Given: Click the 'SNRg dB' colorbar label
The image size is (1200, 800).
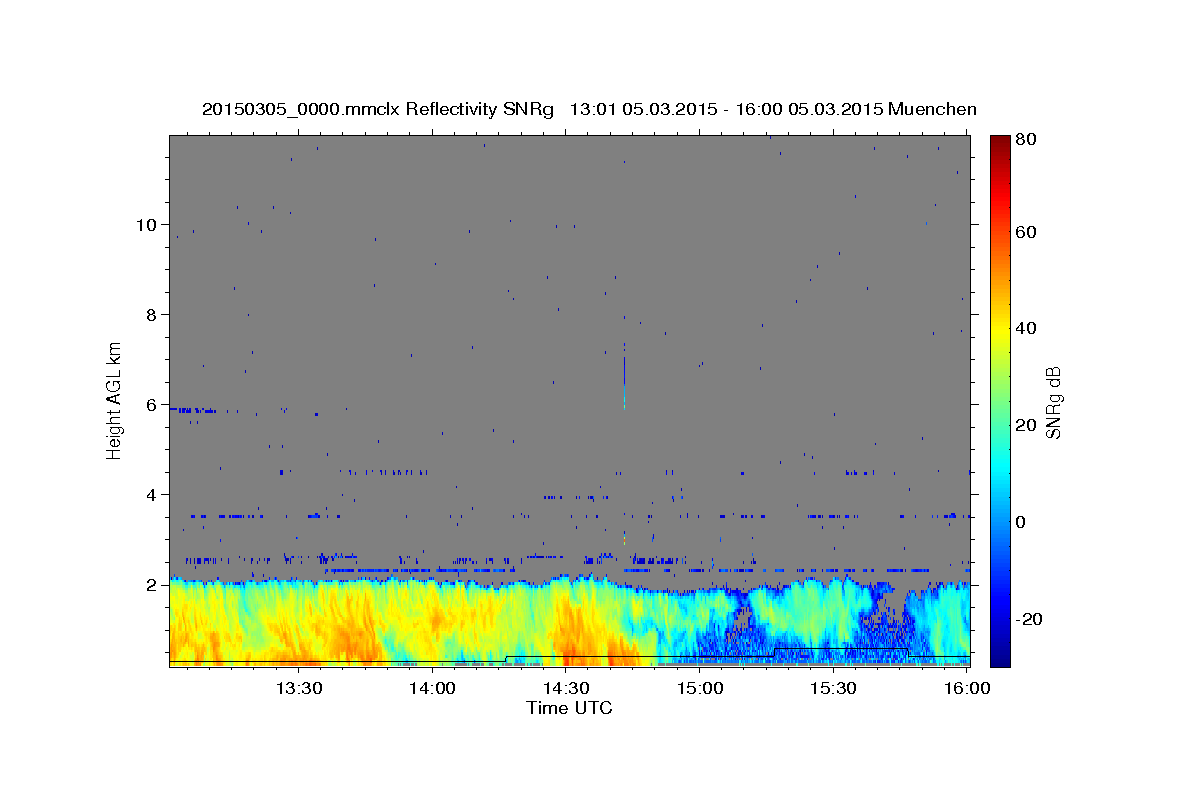Looking at the screenshot, I should 1053,402.
